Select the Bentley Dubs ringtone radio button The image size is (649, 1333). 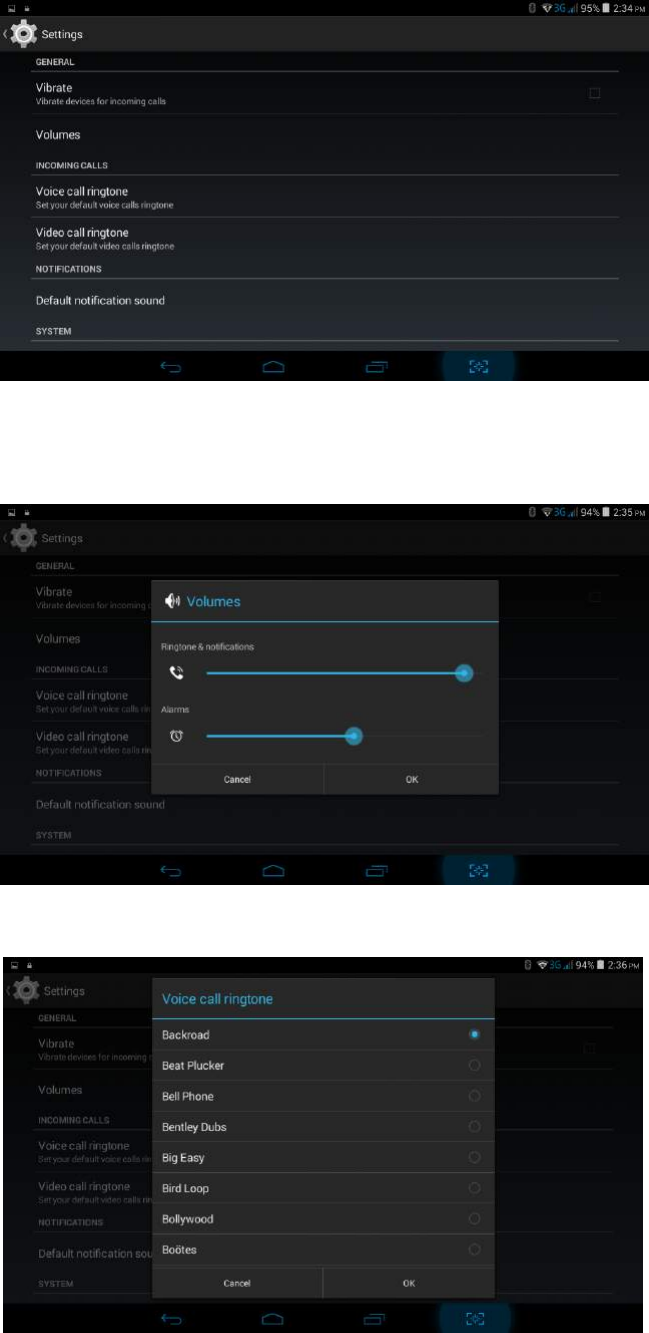[x=474, y=1127]
